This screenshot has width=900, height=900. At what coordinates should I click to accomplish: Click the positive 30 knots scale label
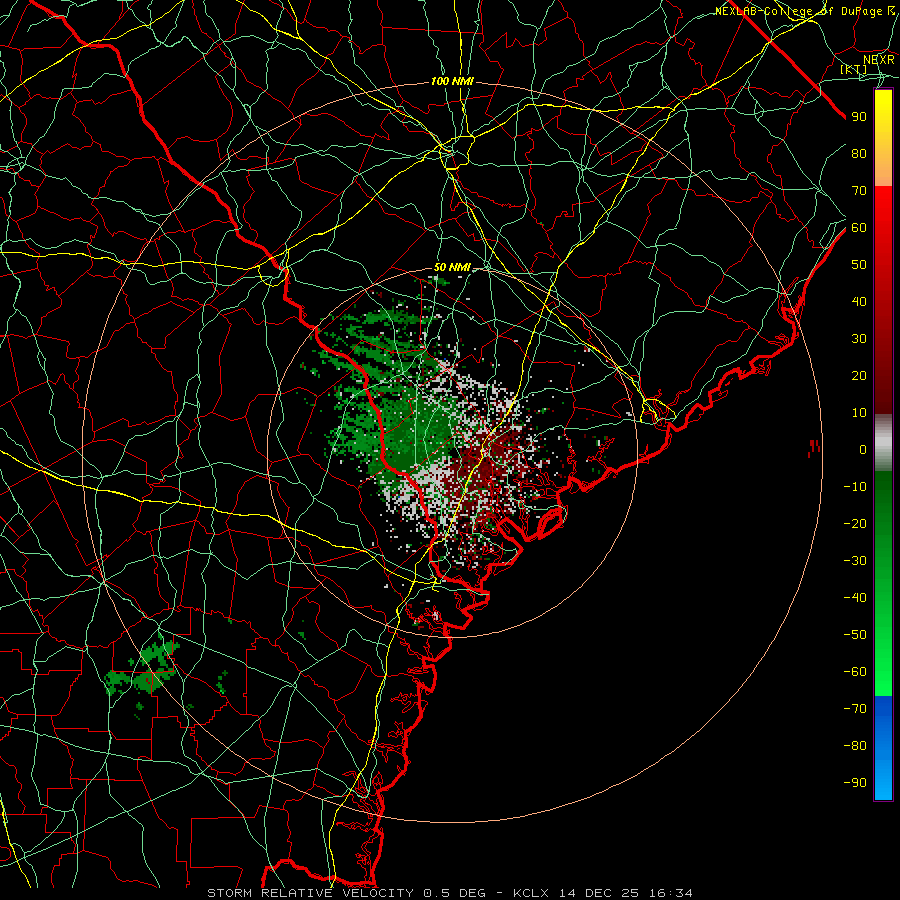[x=859, y=339]
